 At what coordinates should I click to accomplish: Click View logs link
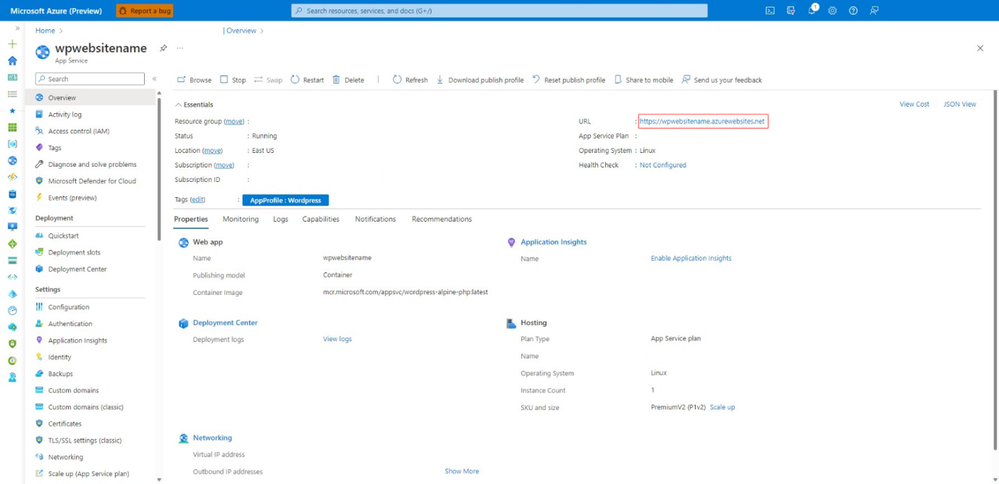point(337,339)
